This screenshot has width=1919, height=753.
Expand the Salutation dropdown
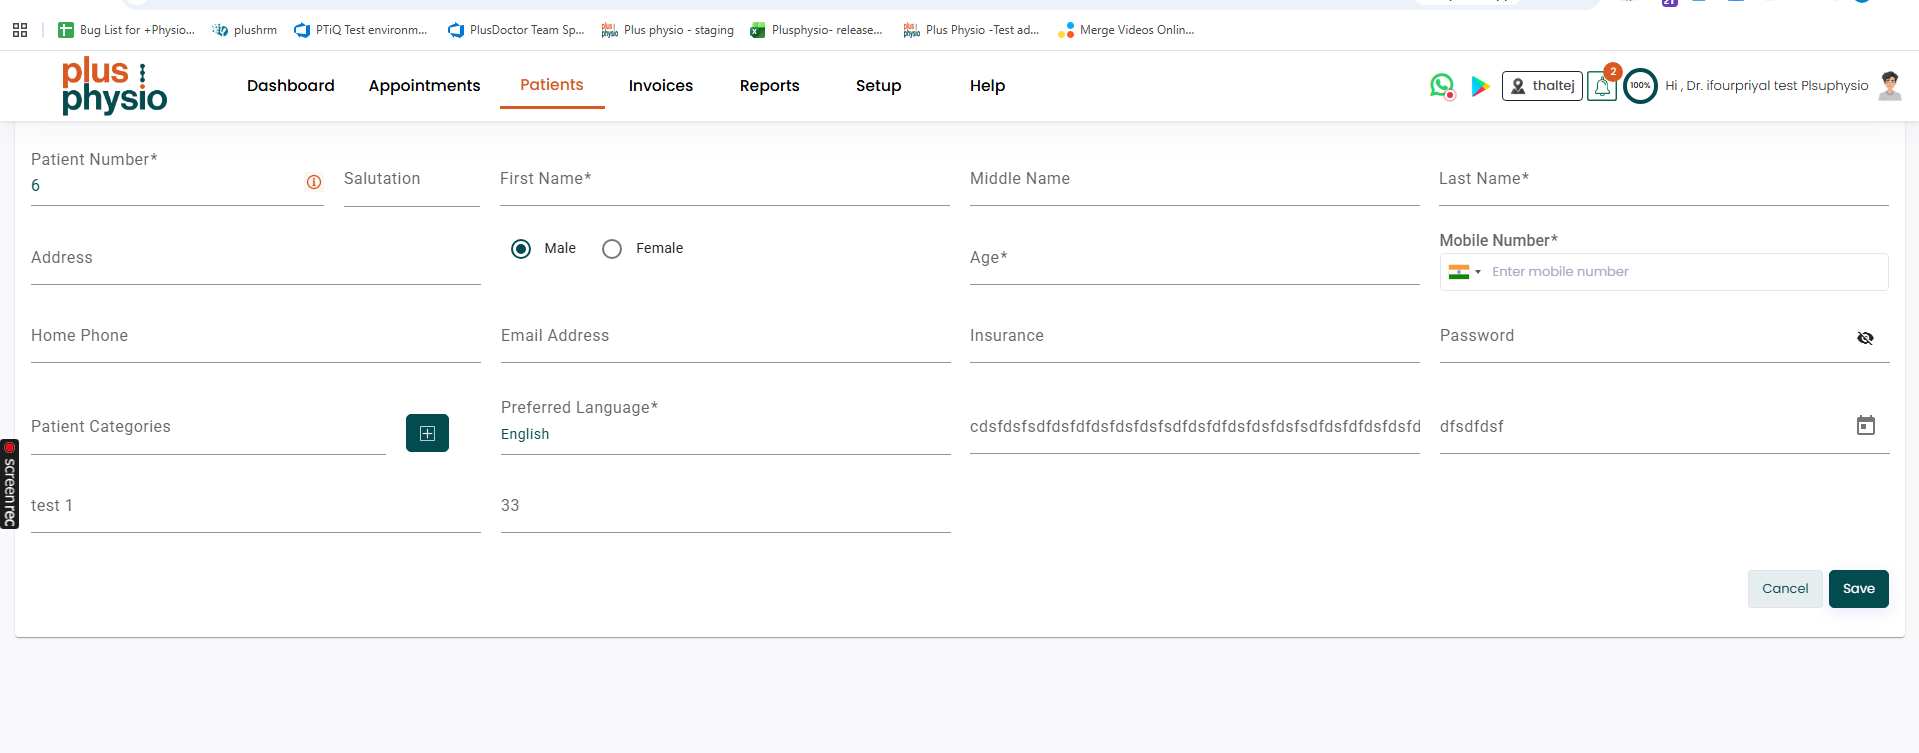pyautogui.click(x=411, y=187)
